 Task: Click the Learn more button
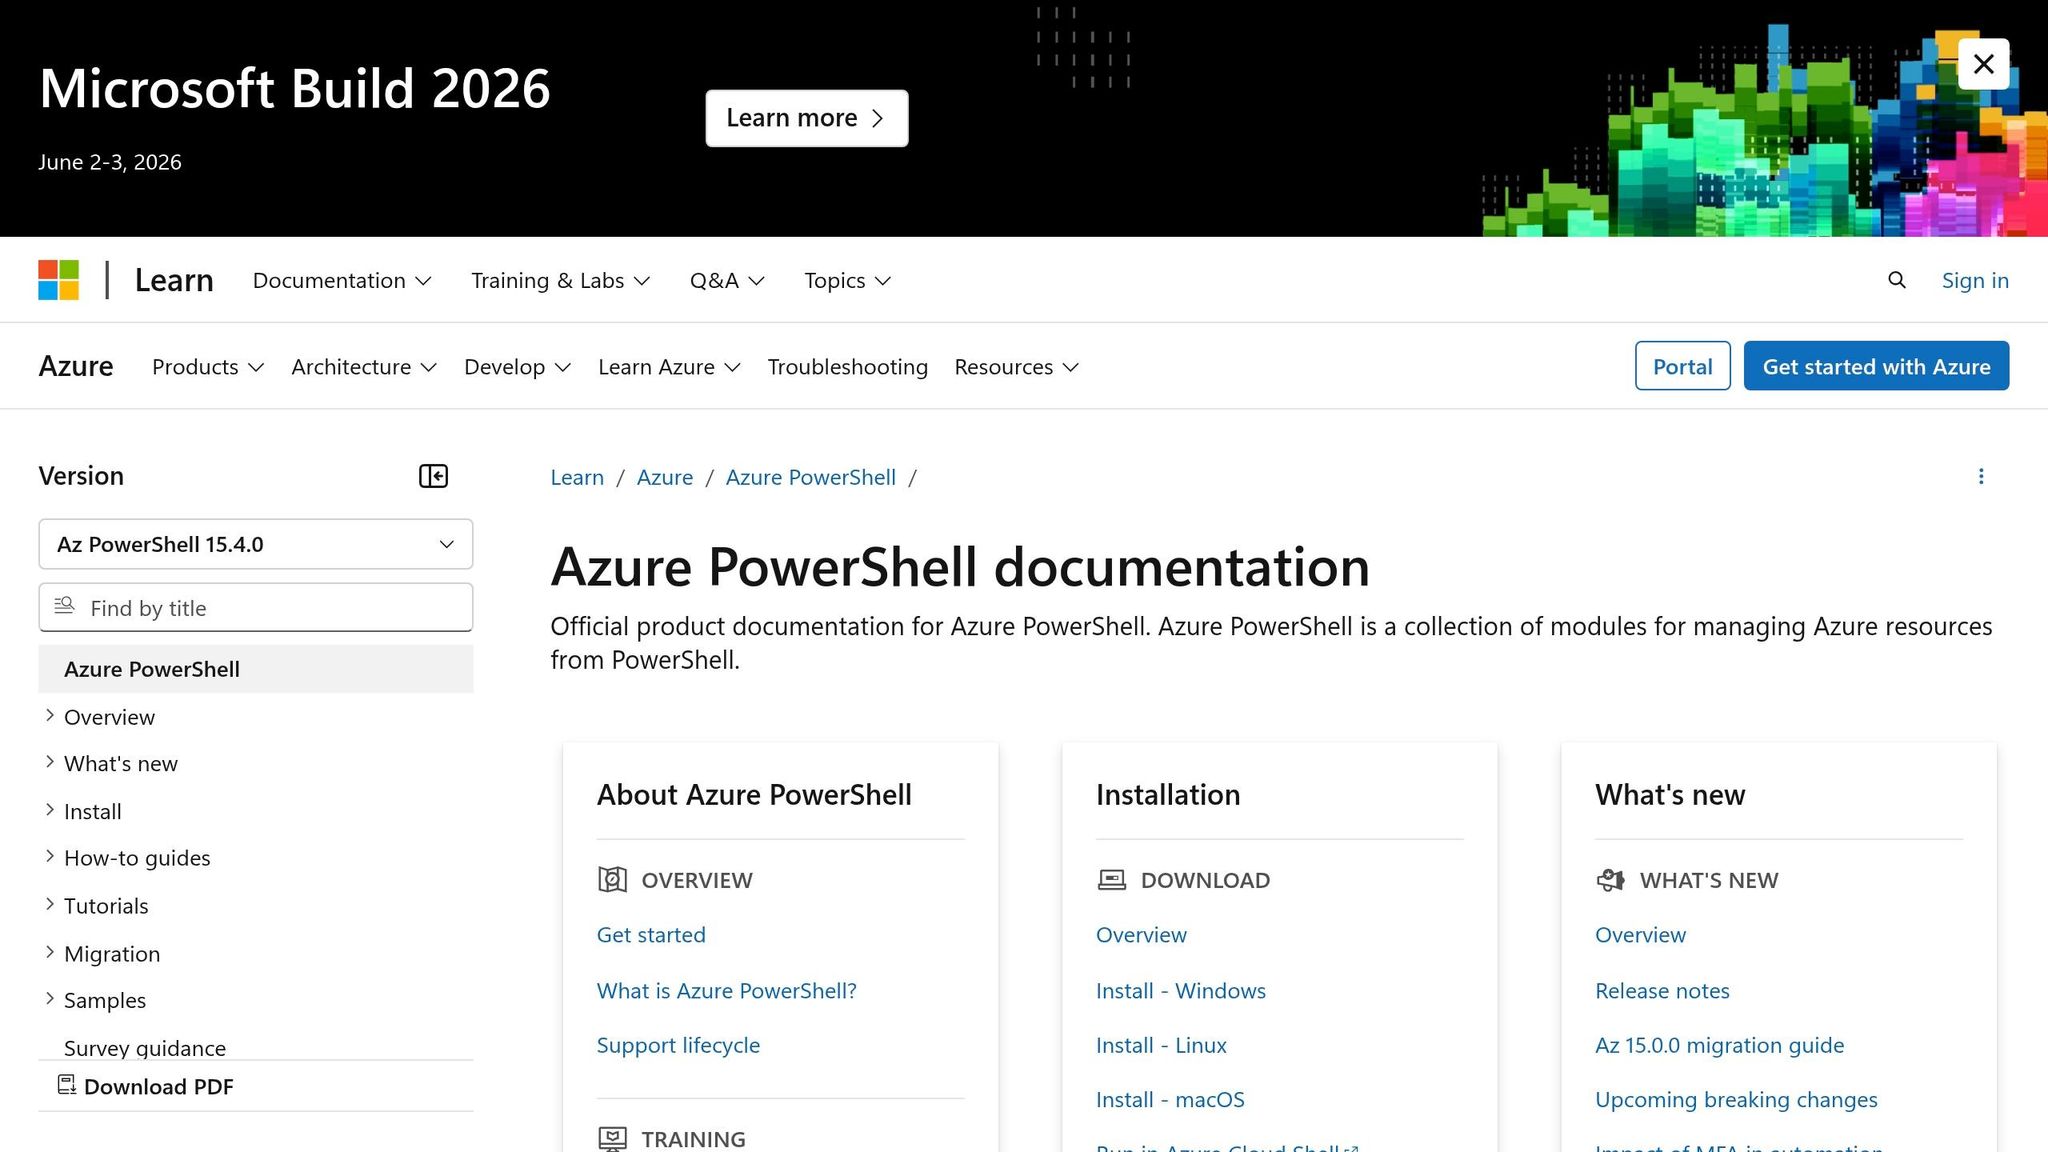click(x=806, y=117)
